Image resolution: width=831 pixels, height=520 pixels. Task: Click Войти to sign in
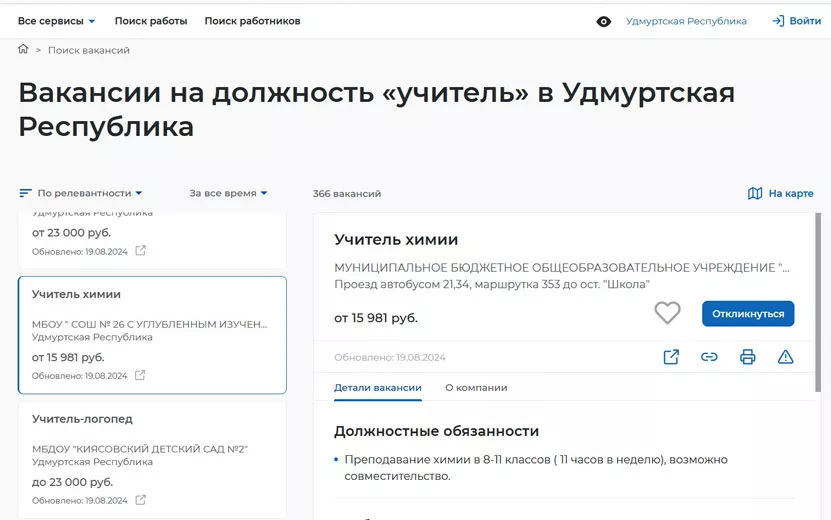pos(796,21)
